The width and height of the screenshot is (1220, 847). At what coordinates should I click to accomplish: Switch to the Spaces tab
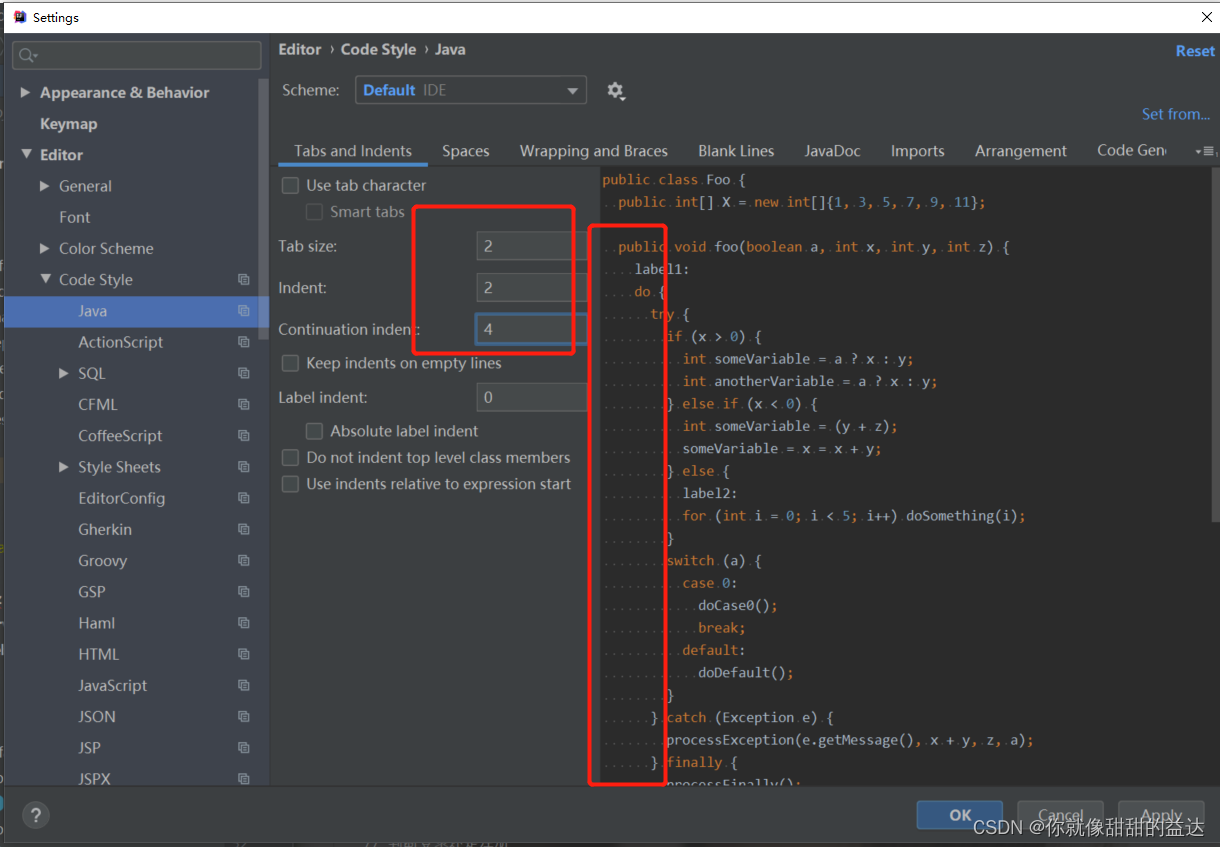click(x=466, y=151)
